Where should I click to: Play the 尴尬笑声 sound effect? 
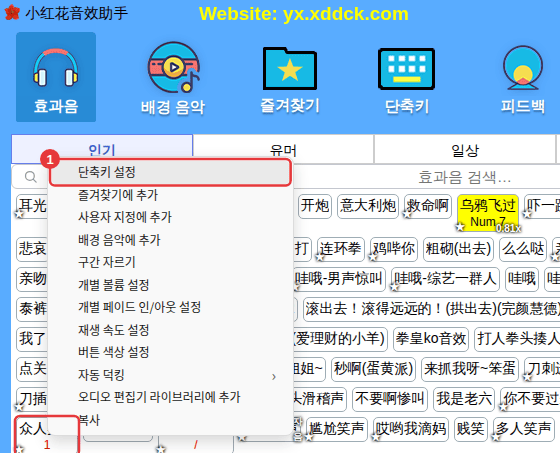(x=337, y=429)
